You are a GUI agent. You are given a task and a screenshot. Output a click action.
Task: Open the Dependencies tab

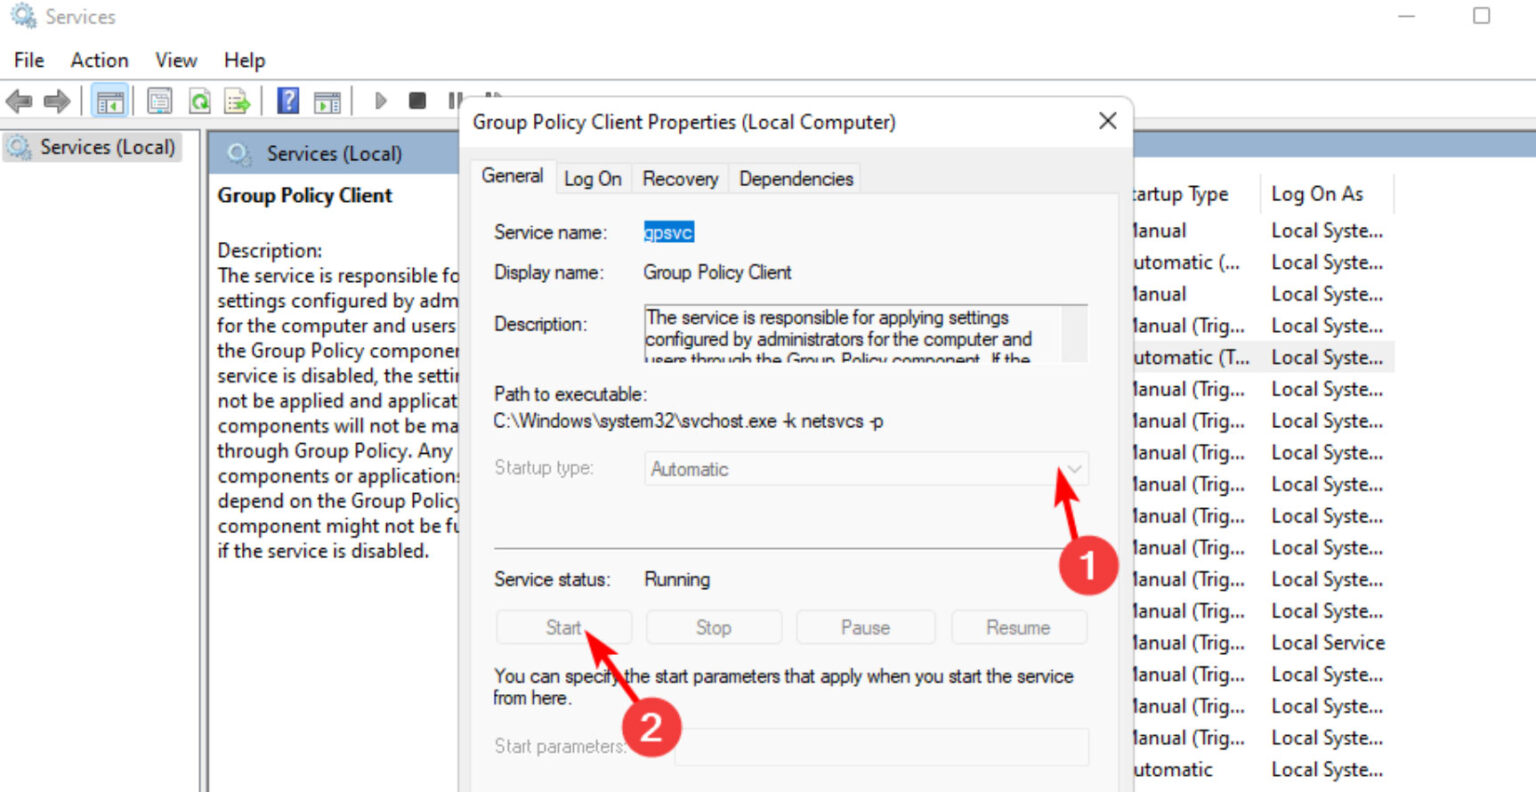point(795,178)
